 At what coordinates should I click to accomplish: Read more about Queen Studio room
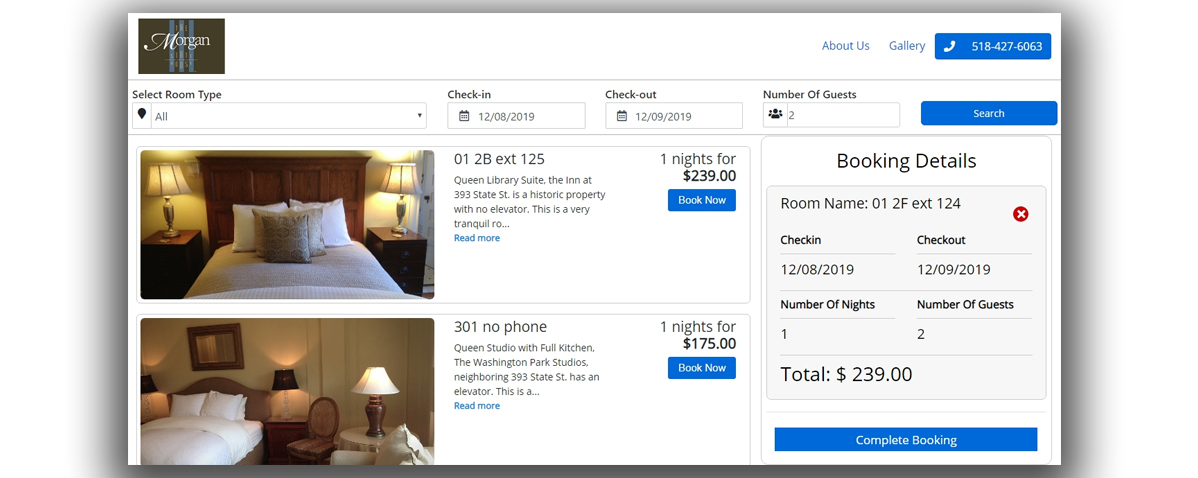click(476, 406)
